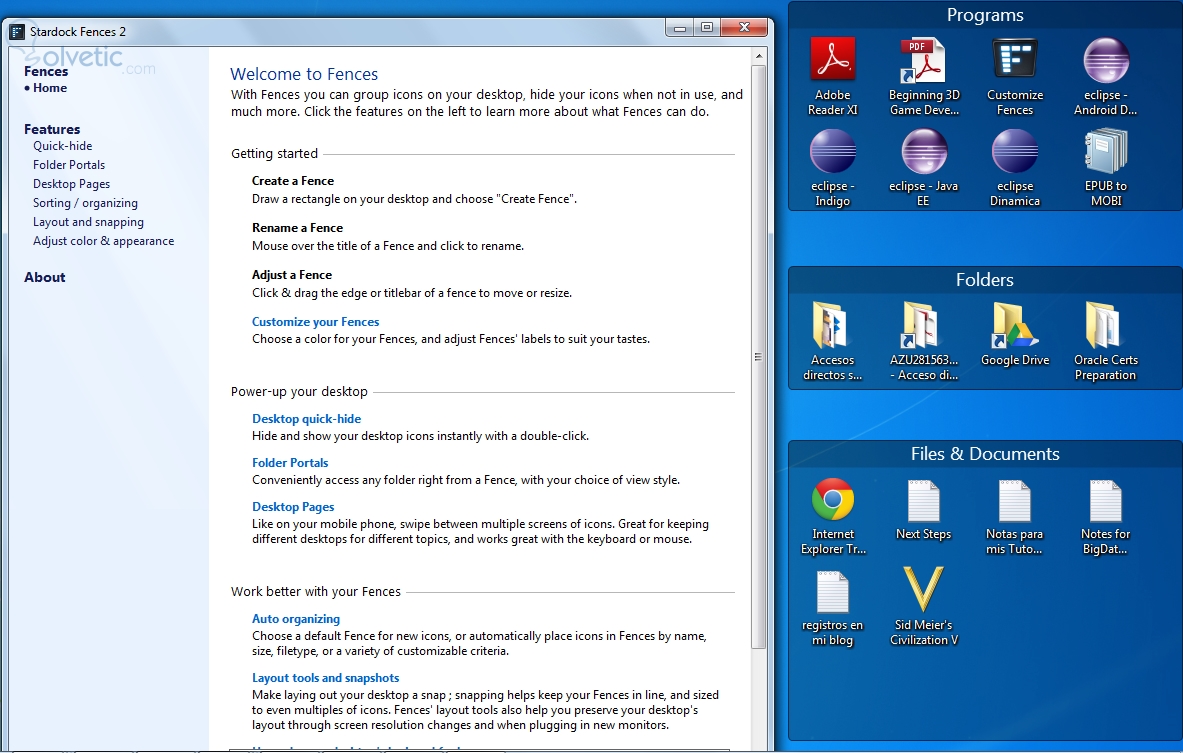Image resolution: width=1183 pixels, height=753 pixels.
Task: Follow the Customize your Fences link
Action: (x=315, y=321)
